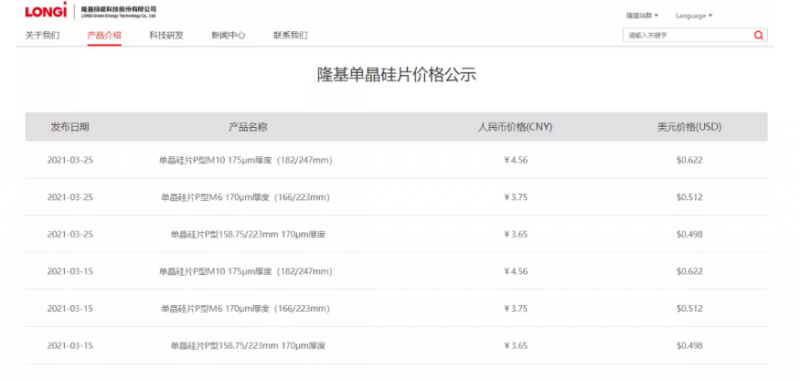Click date 2021-03-15 in the M10 row
800x381 pixels.
70,271
